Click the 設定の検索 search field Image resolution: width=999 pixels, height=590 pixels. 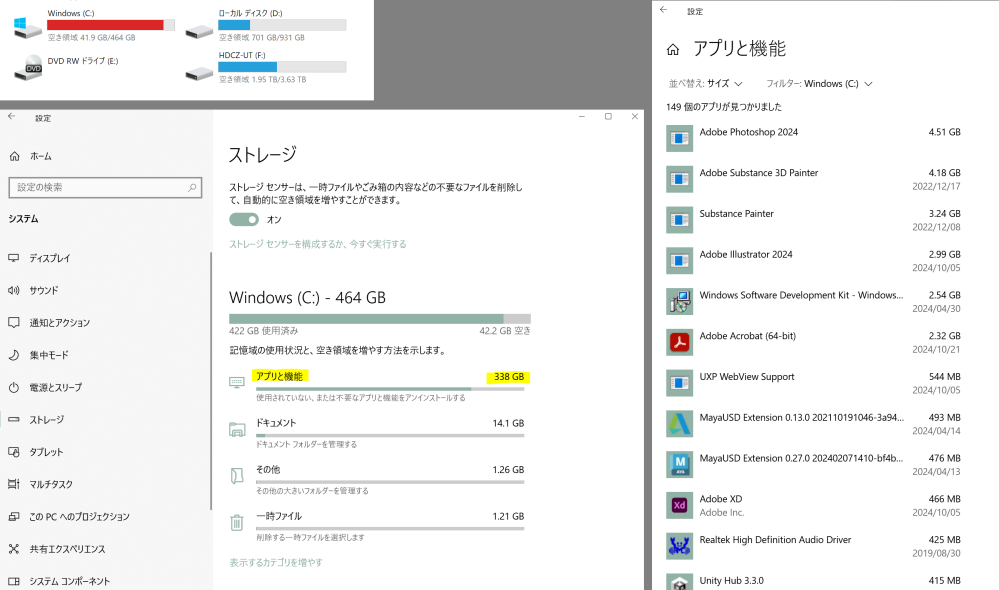100,187
